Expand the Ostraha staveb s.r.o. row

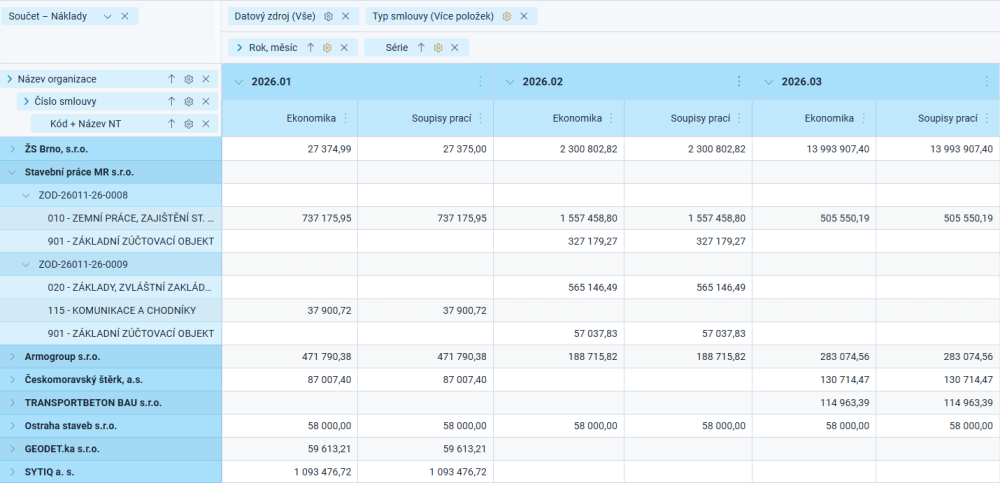(12, 426)
